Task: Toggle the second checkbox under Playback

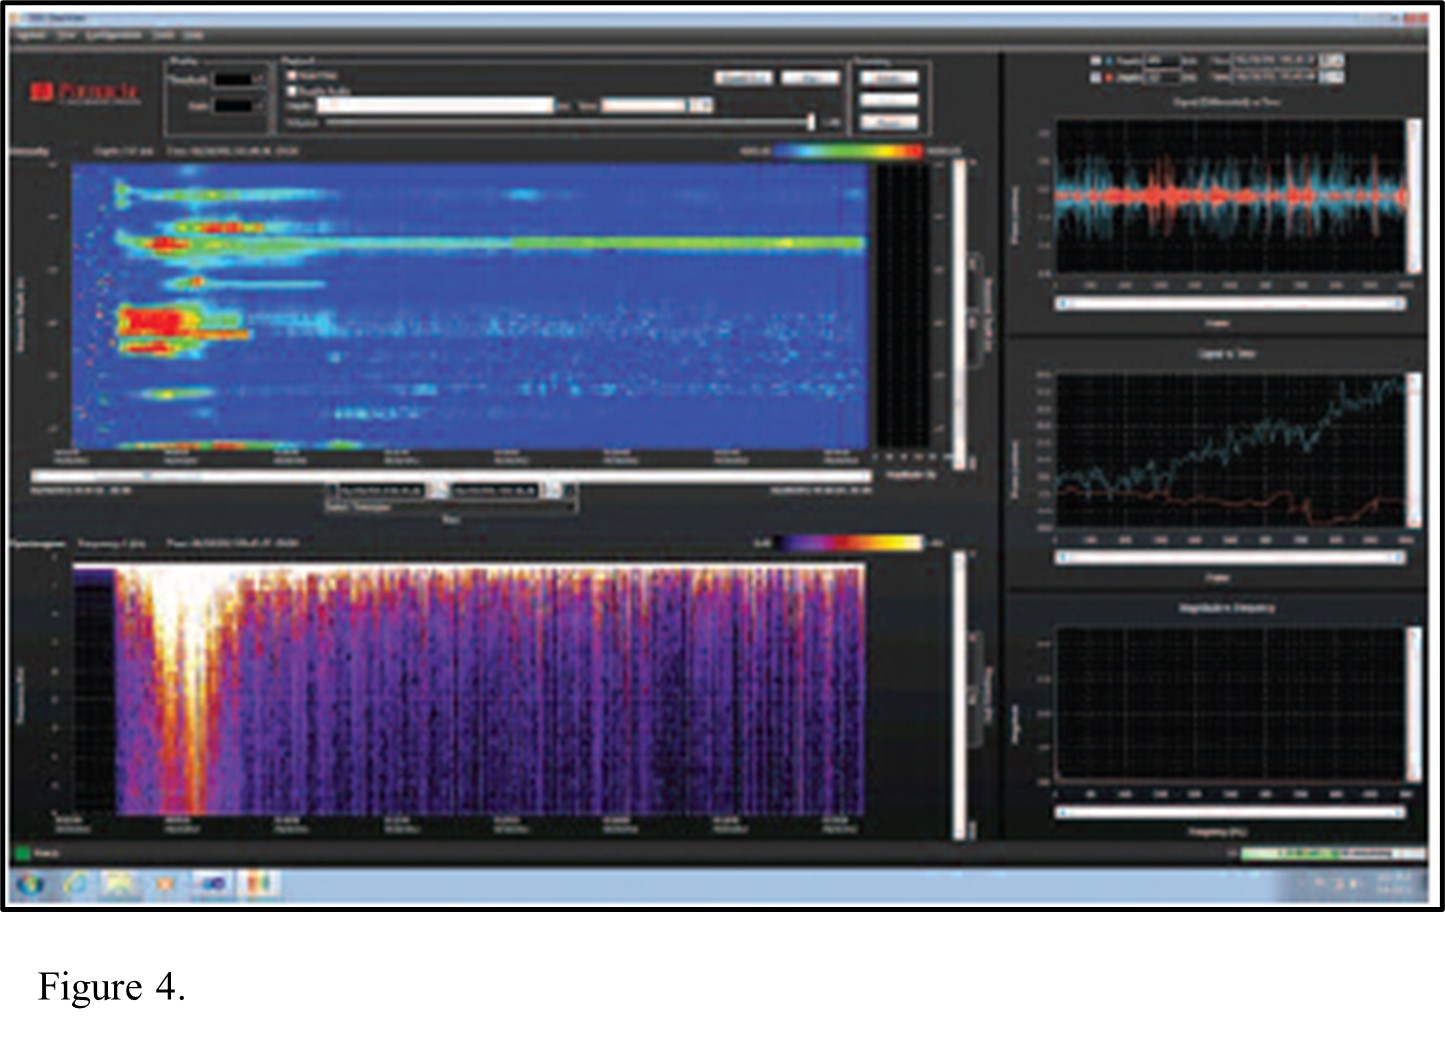Action: tap(292, 90)
